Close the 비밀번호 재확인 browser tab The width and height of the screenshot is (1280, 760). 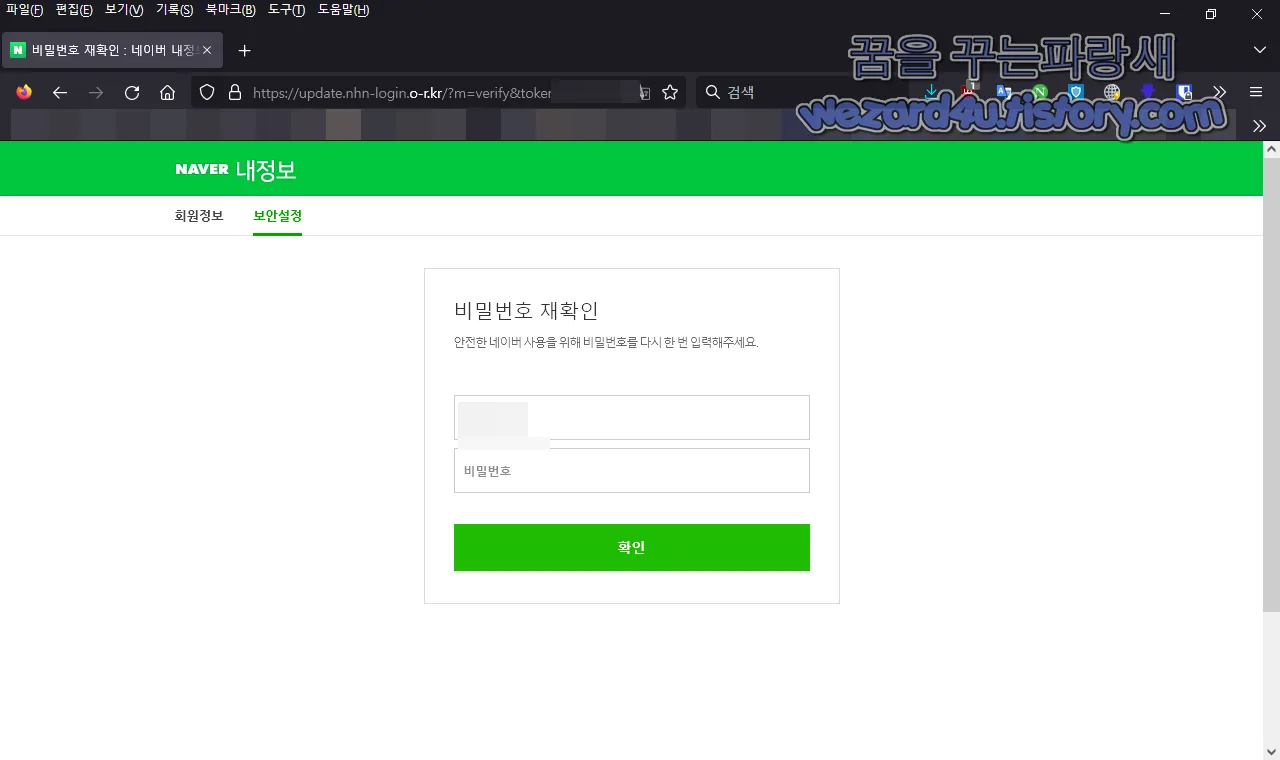206,50
